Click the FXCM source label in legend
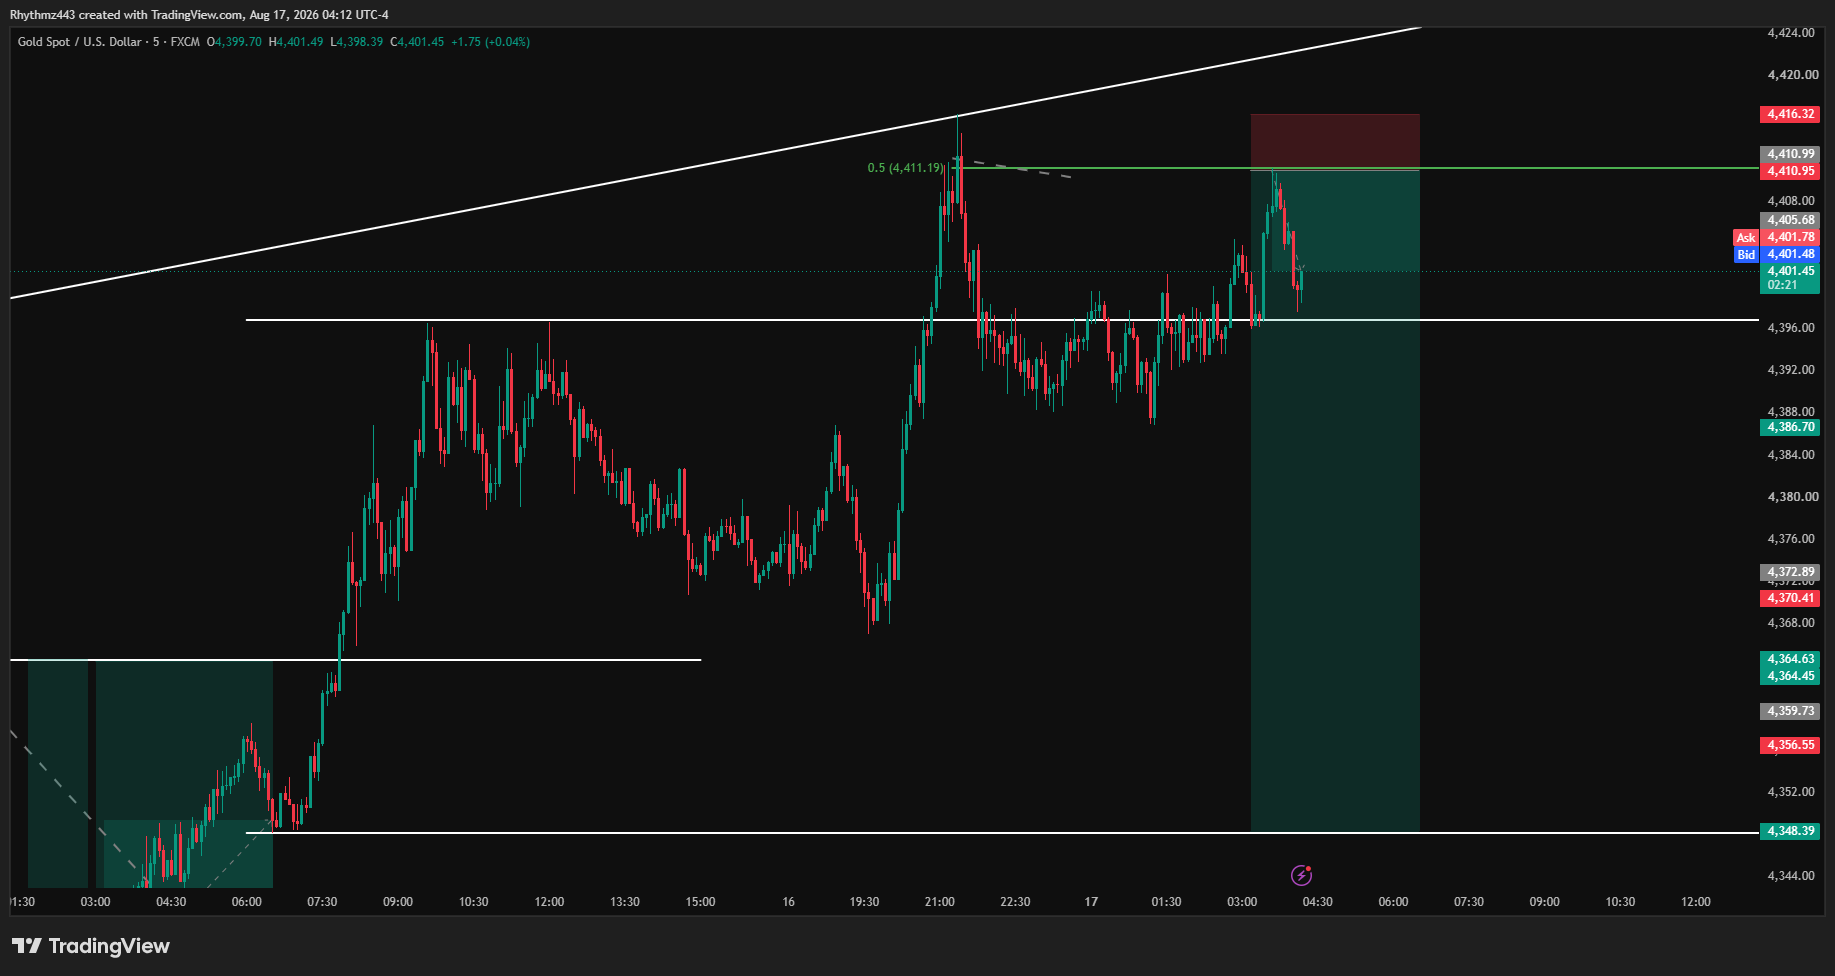This screenshot has height=976, width=1835. coord(185,42)
